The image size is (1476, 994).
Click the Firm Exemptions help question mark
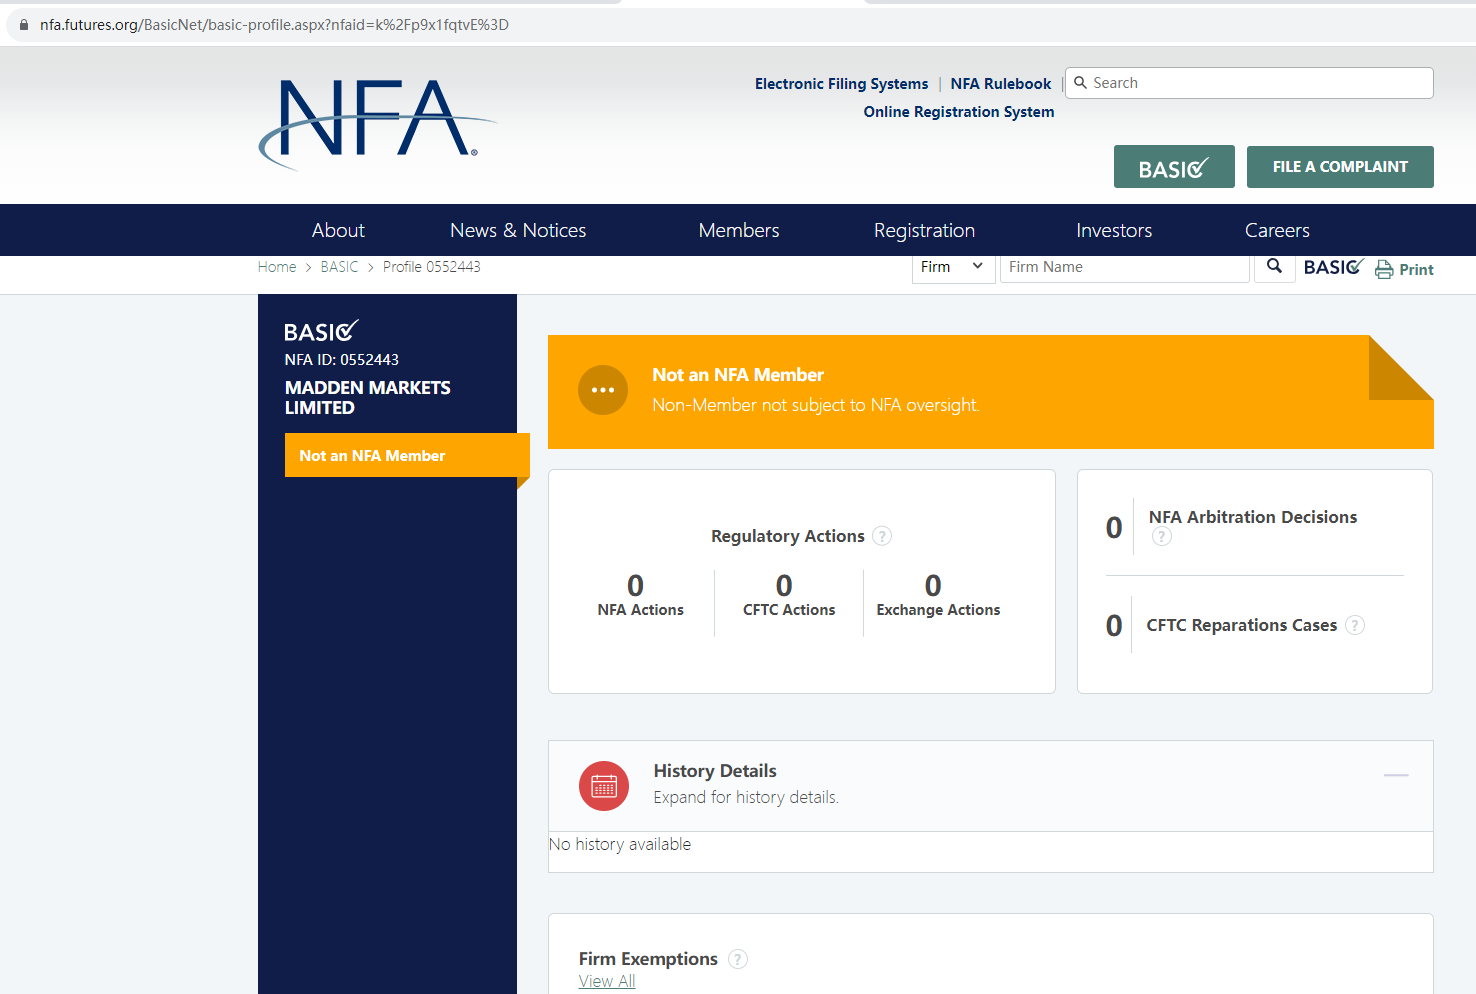click(737, 959)
